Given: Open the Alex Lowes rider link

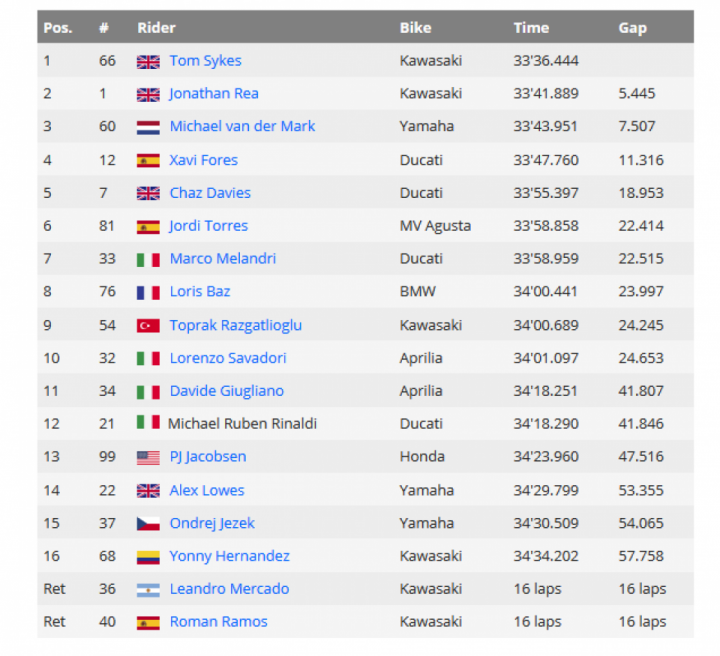Looking at the screenshot, I should click(x=207, y=490).
